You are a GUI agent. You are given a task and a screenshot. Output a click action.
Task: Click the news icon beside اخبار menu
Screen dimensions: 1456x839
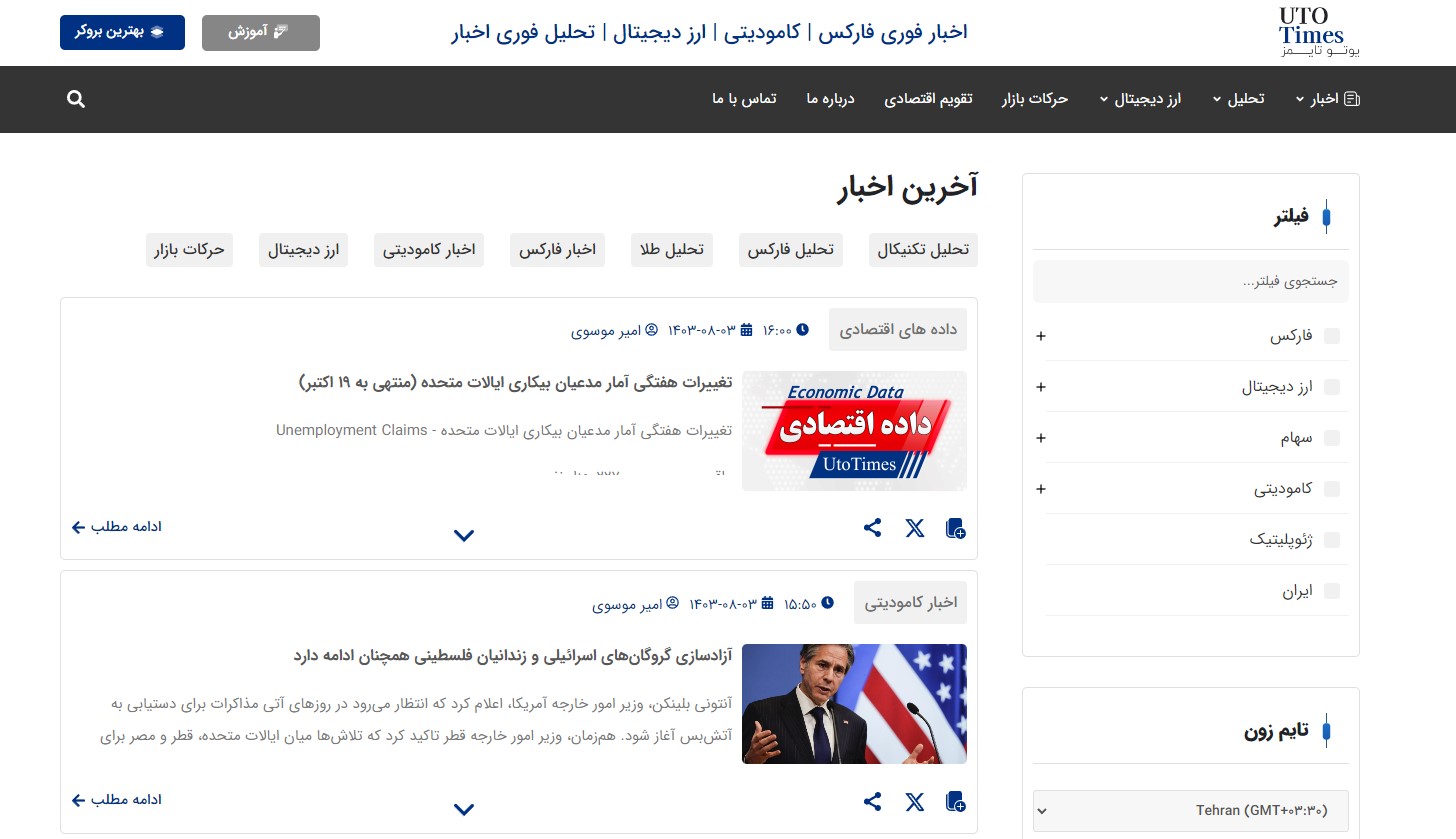point(1352,99)
